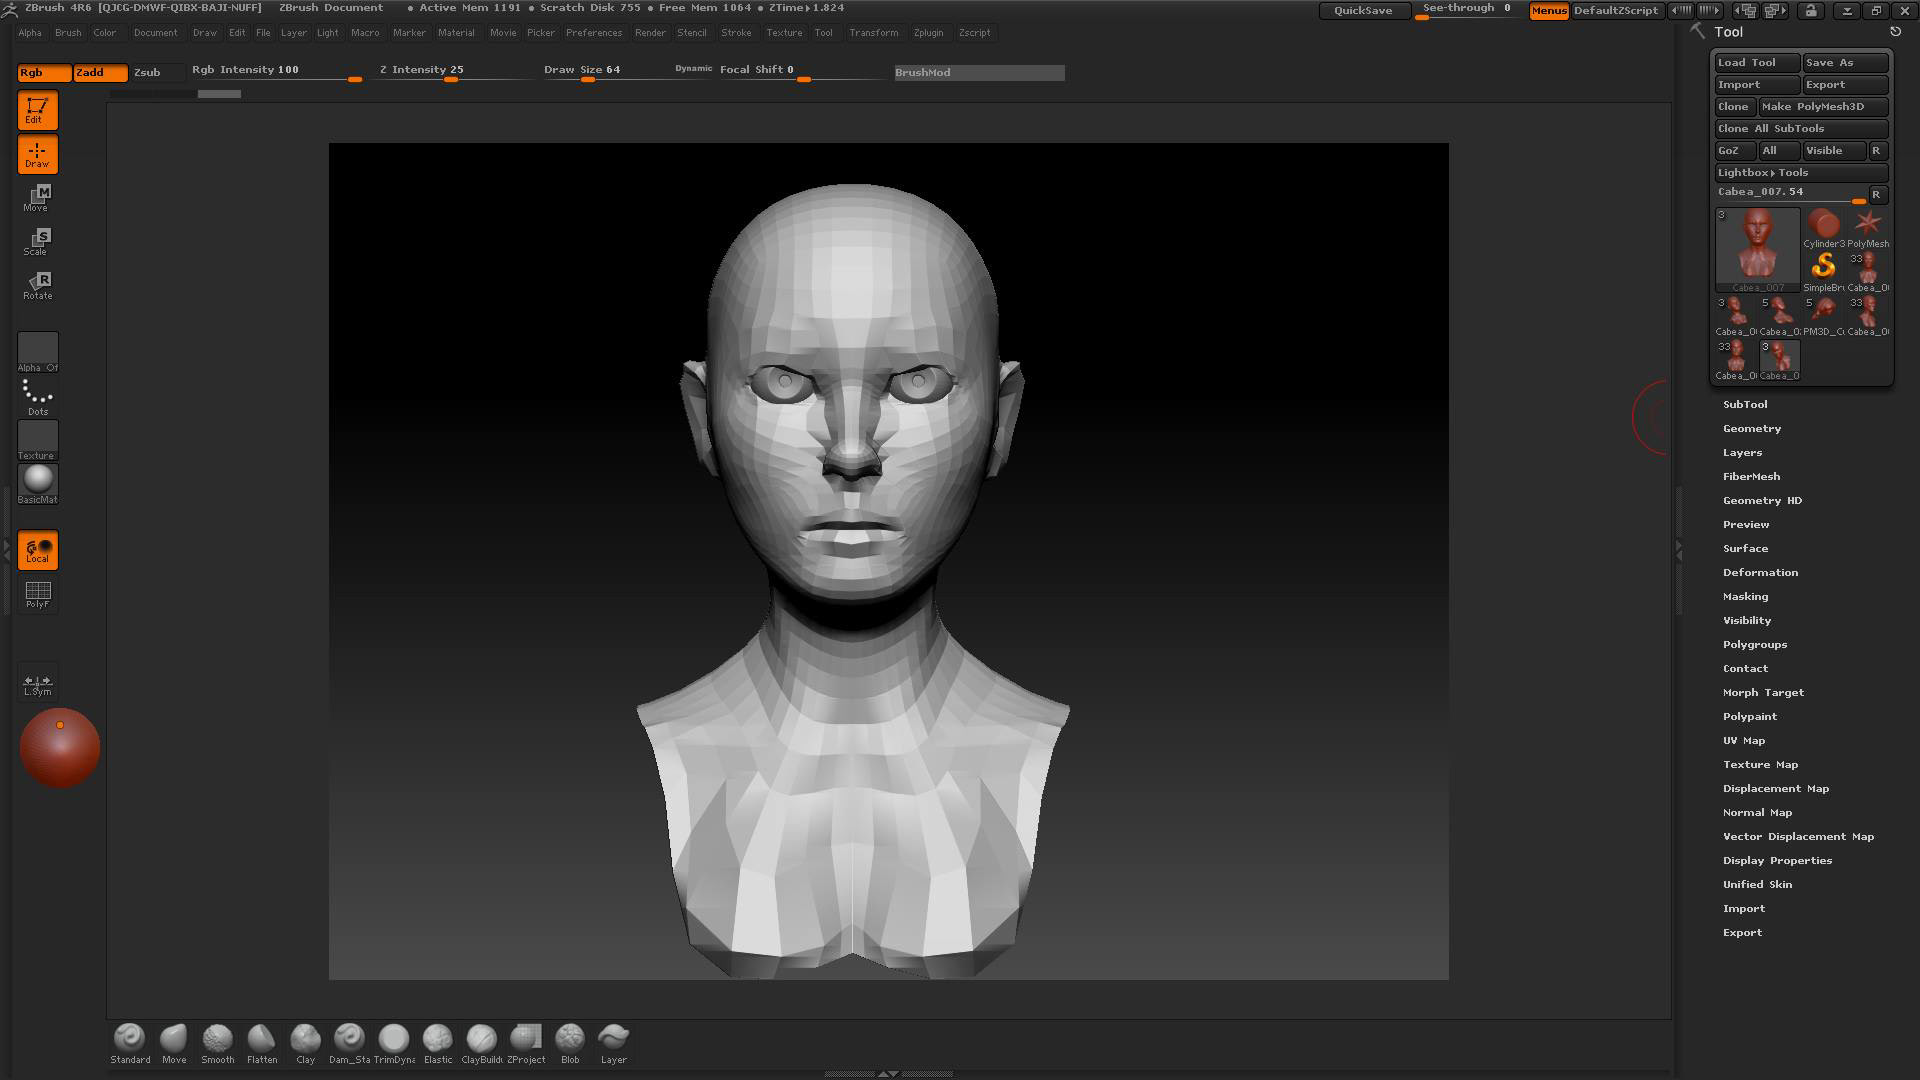Expand the SubTool palette section

pos(1745,404)
